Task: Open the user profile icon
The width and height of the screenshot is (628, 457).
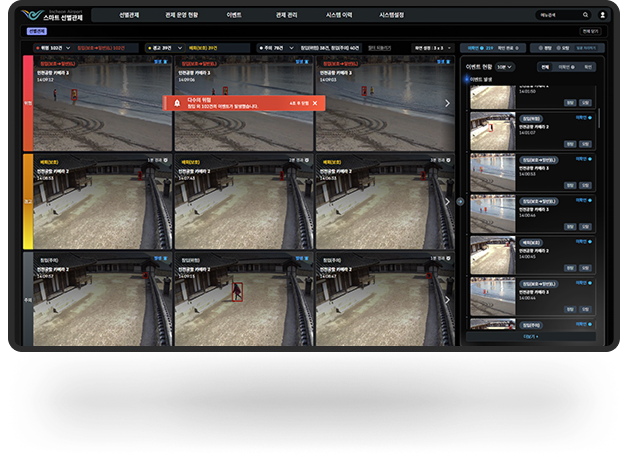Action: coord(603,15)
